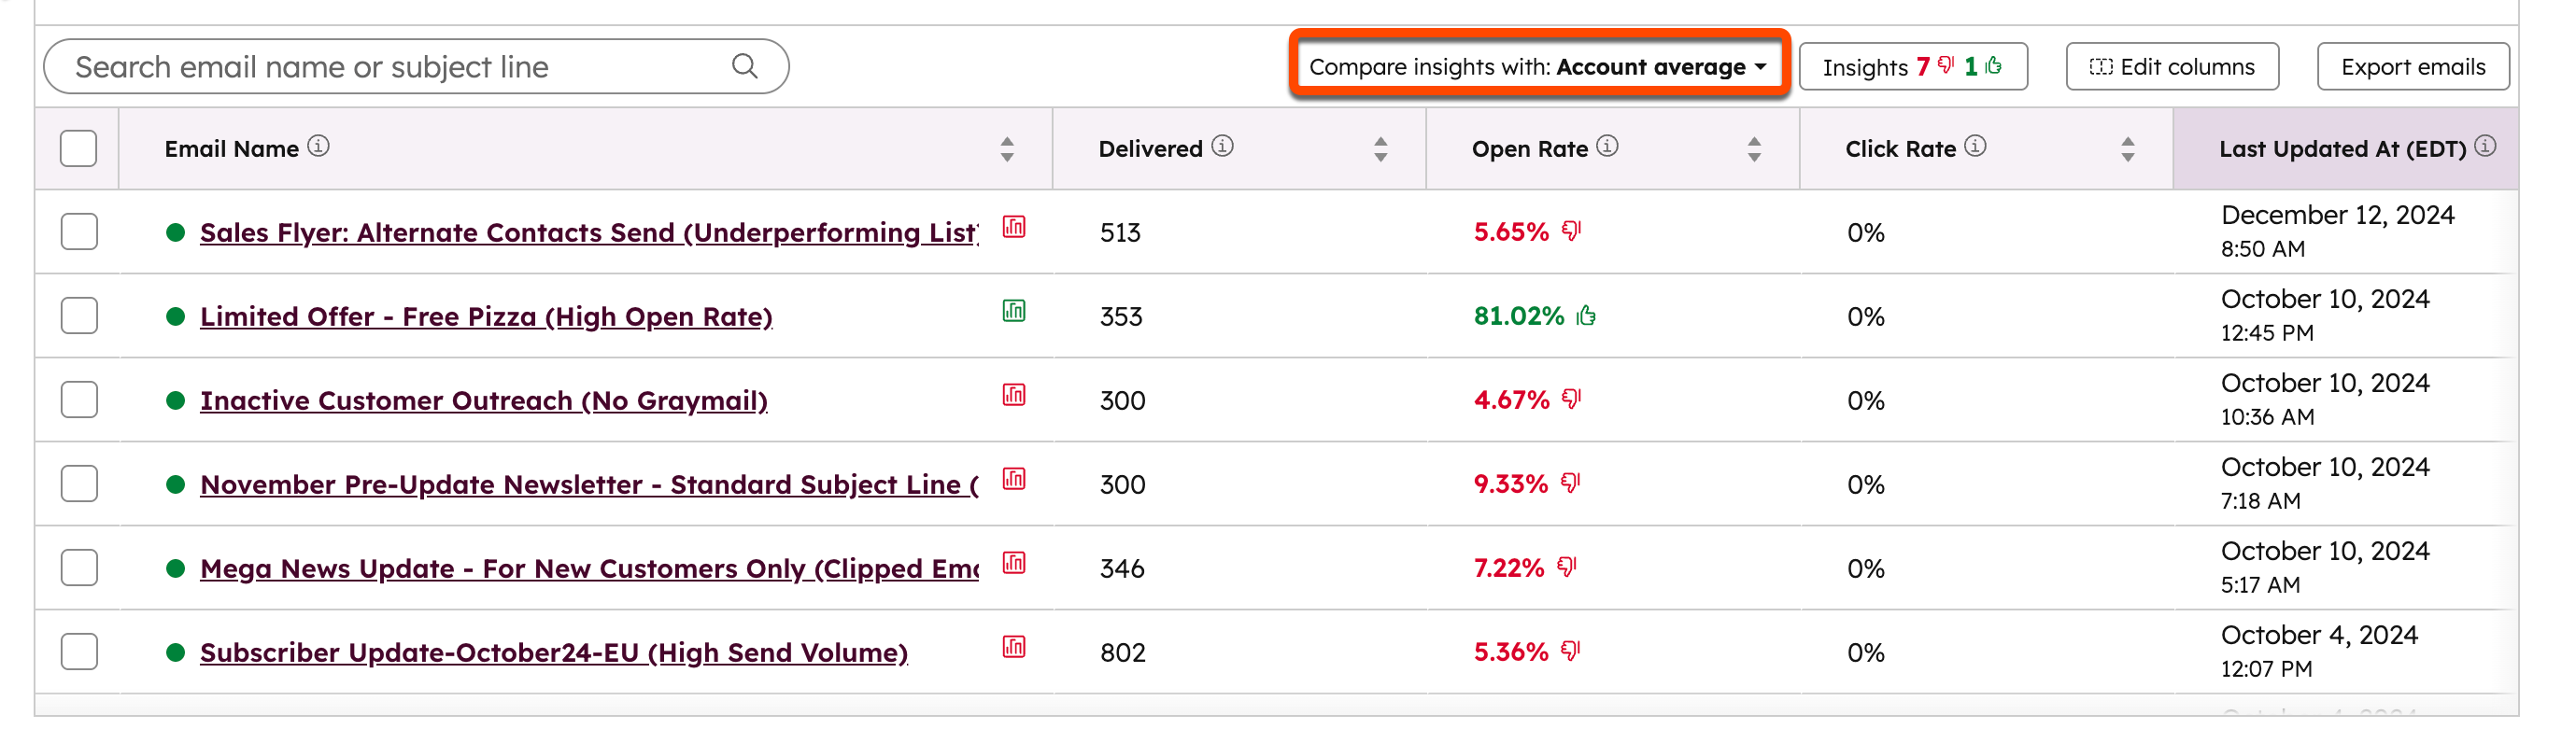This screenshot has width=2576, height=743.
Task: Click the Last Updated At column header
Action: click(2342, 149)
